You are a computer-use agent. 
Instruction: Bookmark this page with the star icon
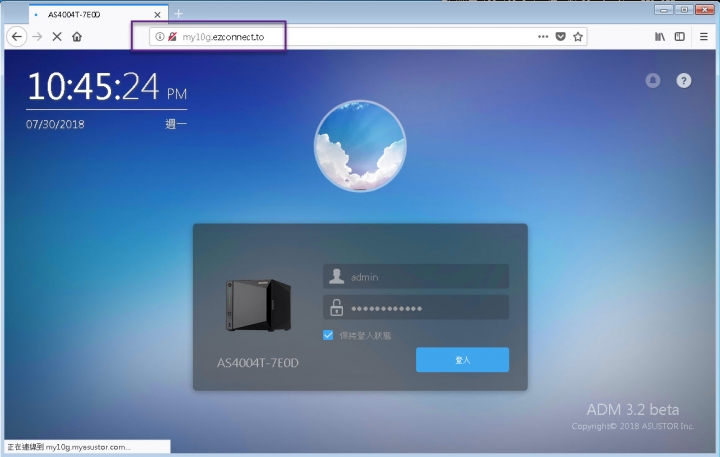(x=578, y=37)
